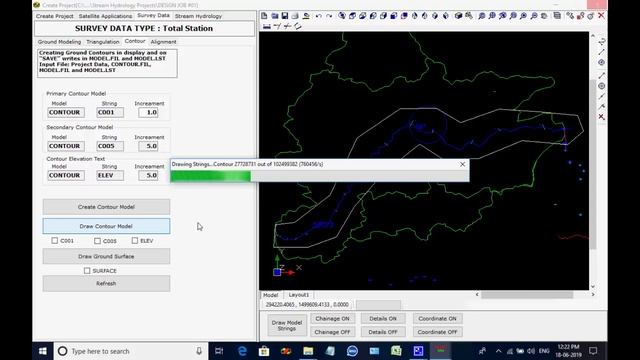The width and height of the screenshot is (640, 360).
Task: Tick the C005 checkbox
Action: (x=97, y=241)
